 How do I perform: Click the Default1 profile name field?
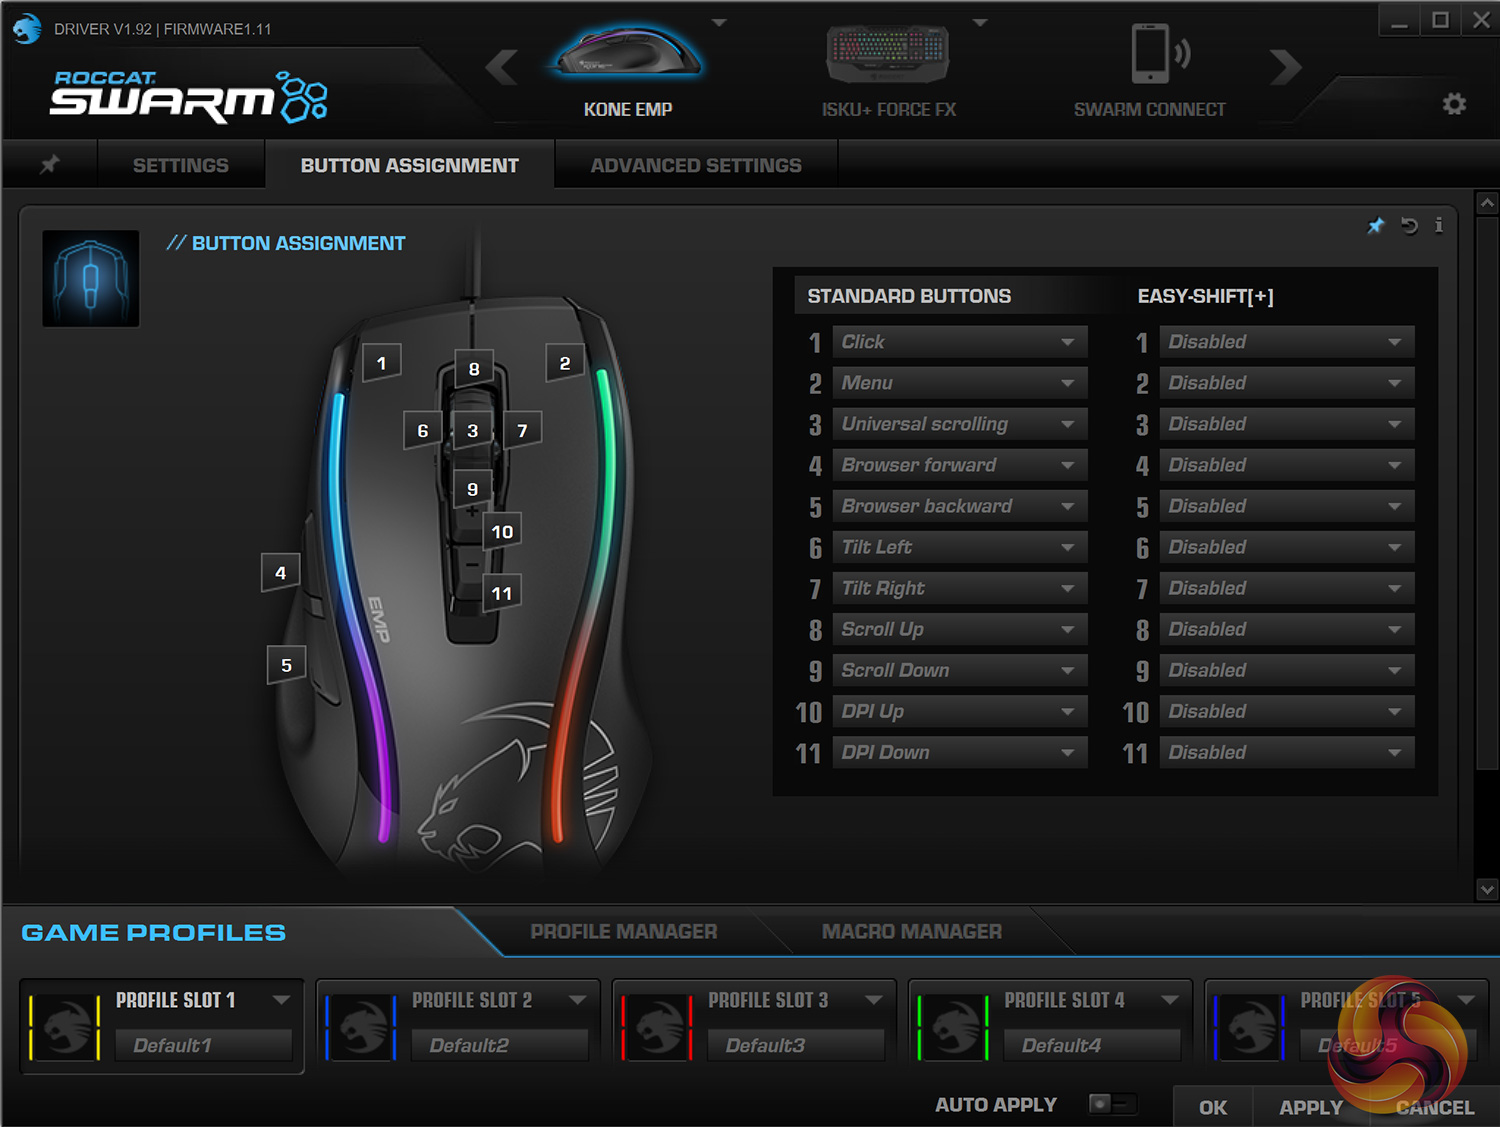click(x=202, y=1045)
